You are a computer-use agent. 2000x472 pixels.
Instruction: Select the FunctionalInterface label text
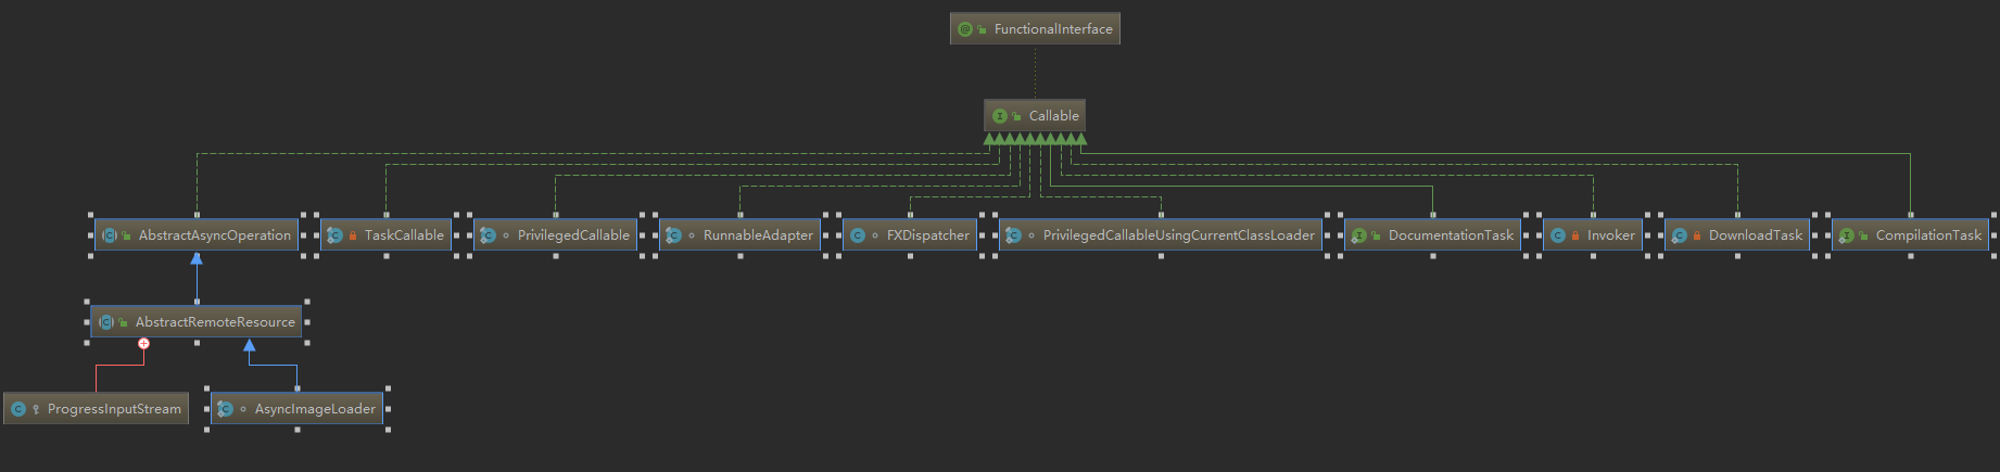point(1053,29)
